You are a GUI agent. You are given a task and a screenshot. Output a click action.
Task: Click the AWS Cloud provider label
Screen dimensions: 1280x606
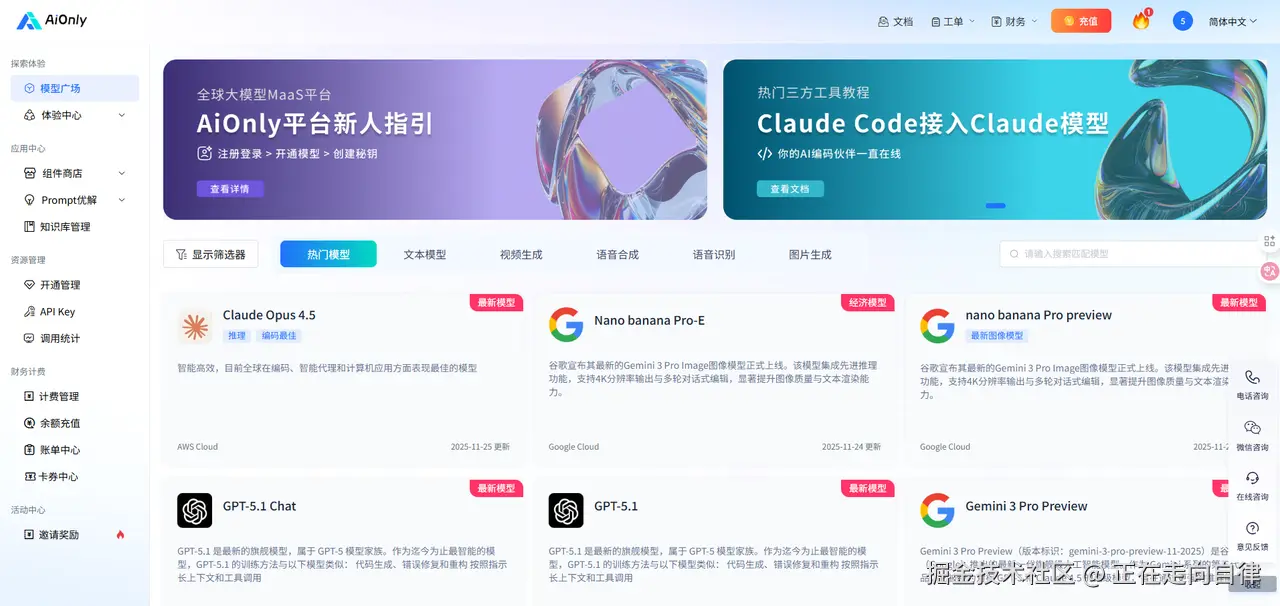tap(198, 447)
